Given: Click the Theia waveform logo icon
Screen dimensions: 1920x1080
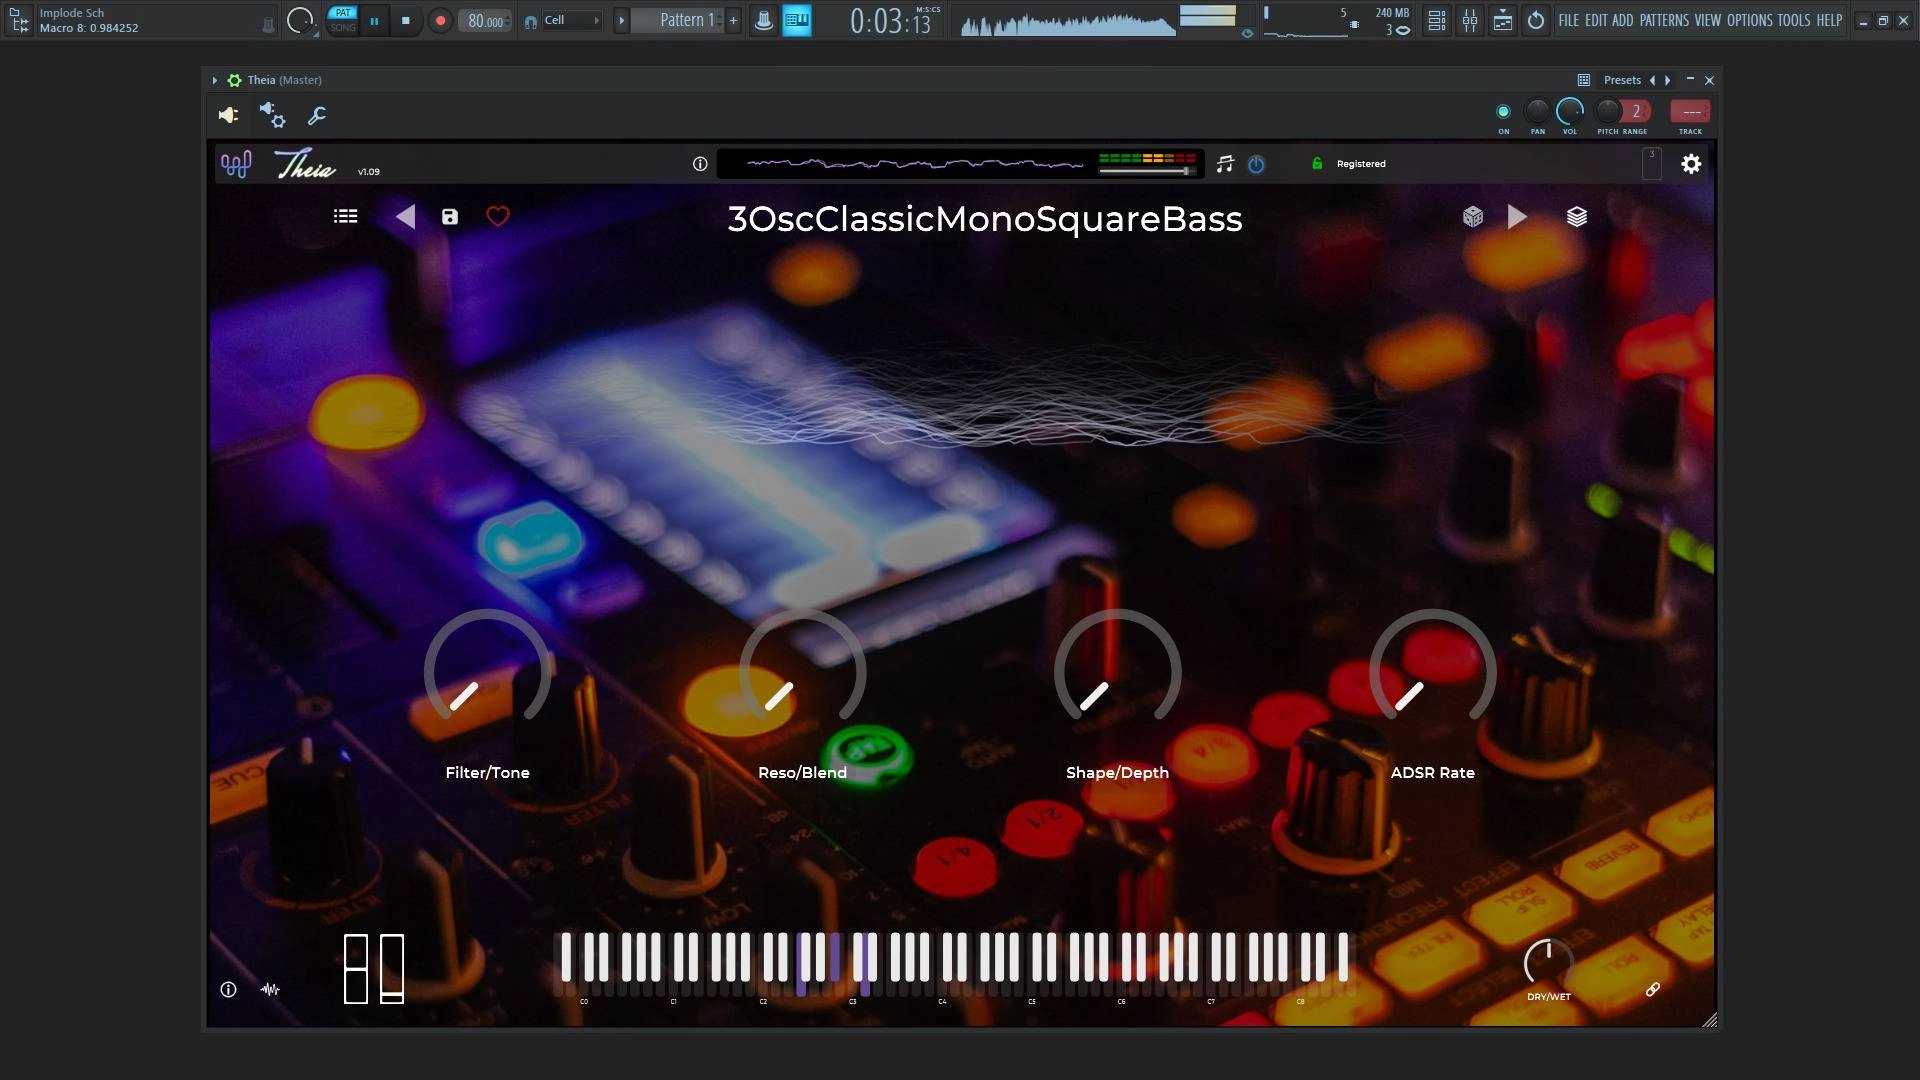Looking at the screenshot, I should click(236, 164).
